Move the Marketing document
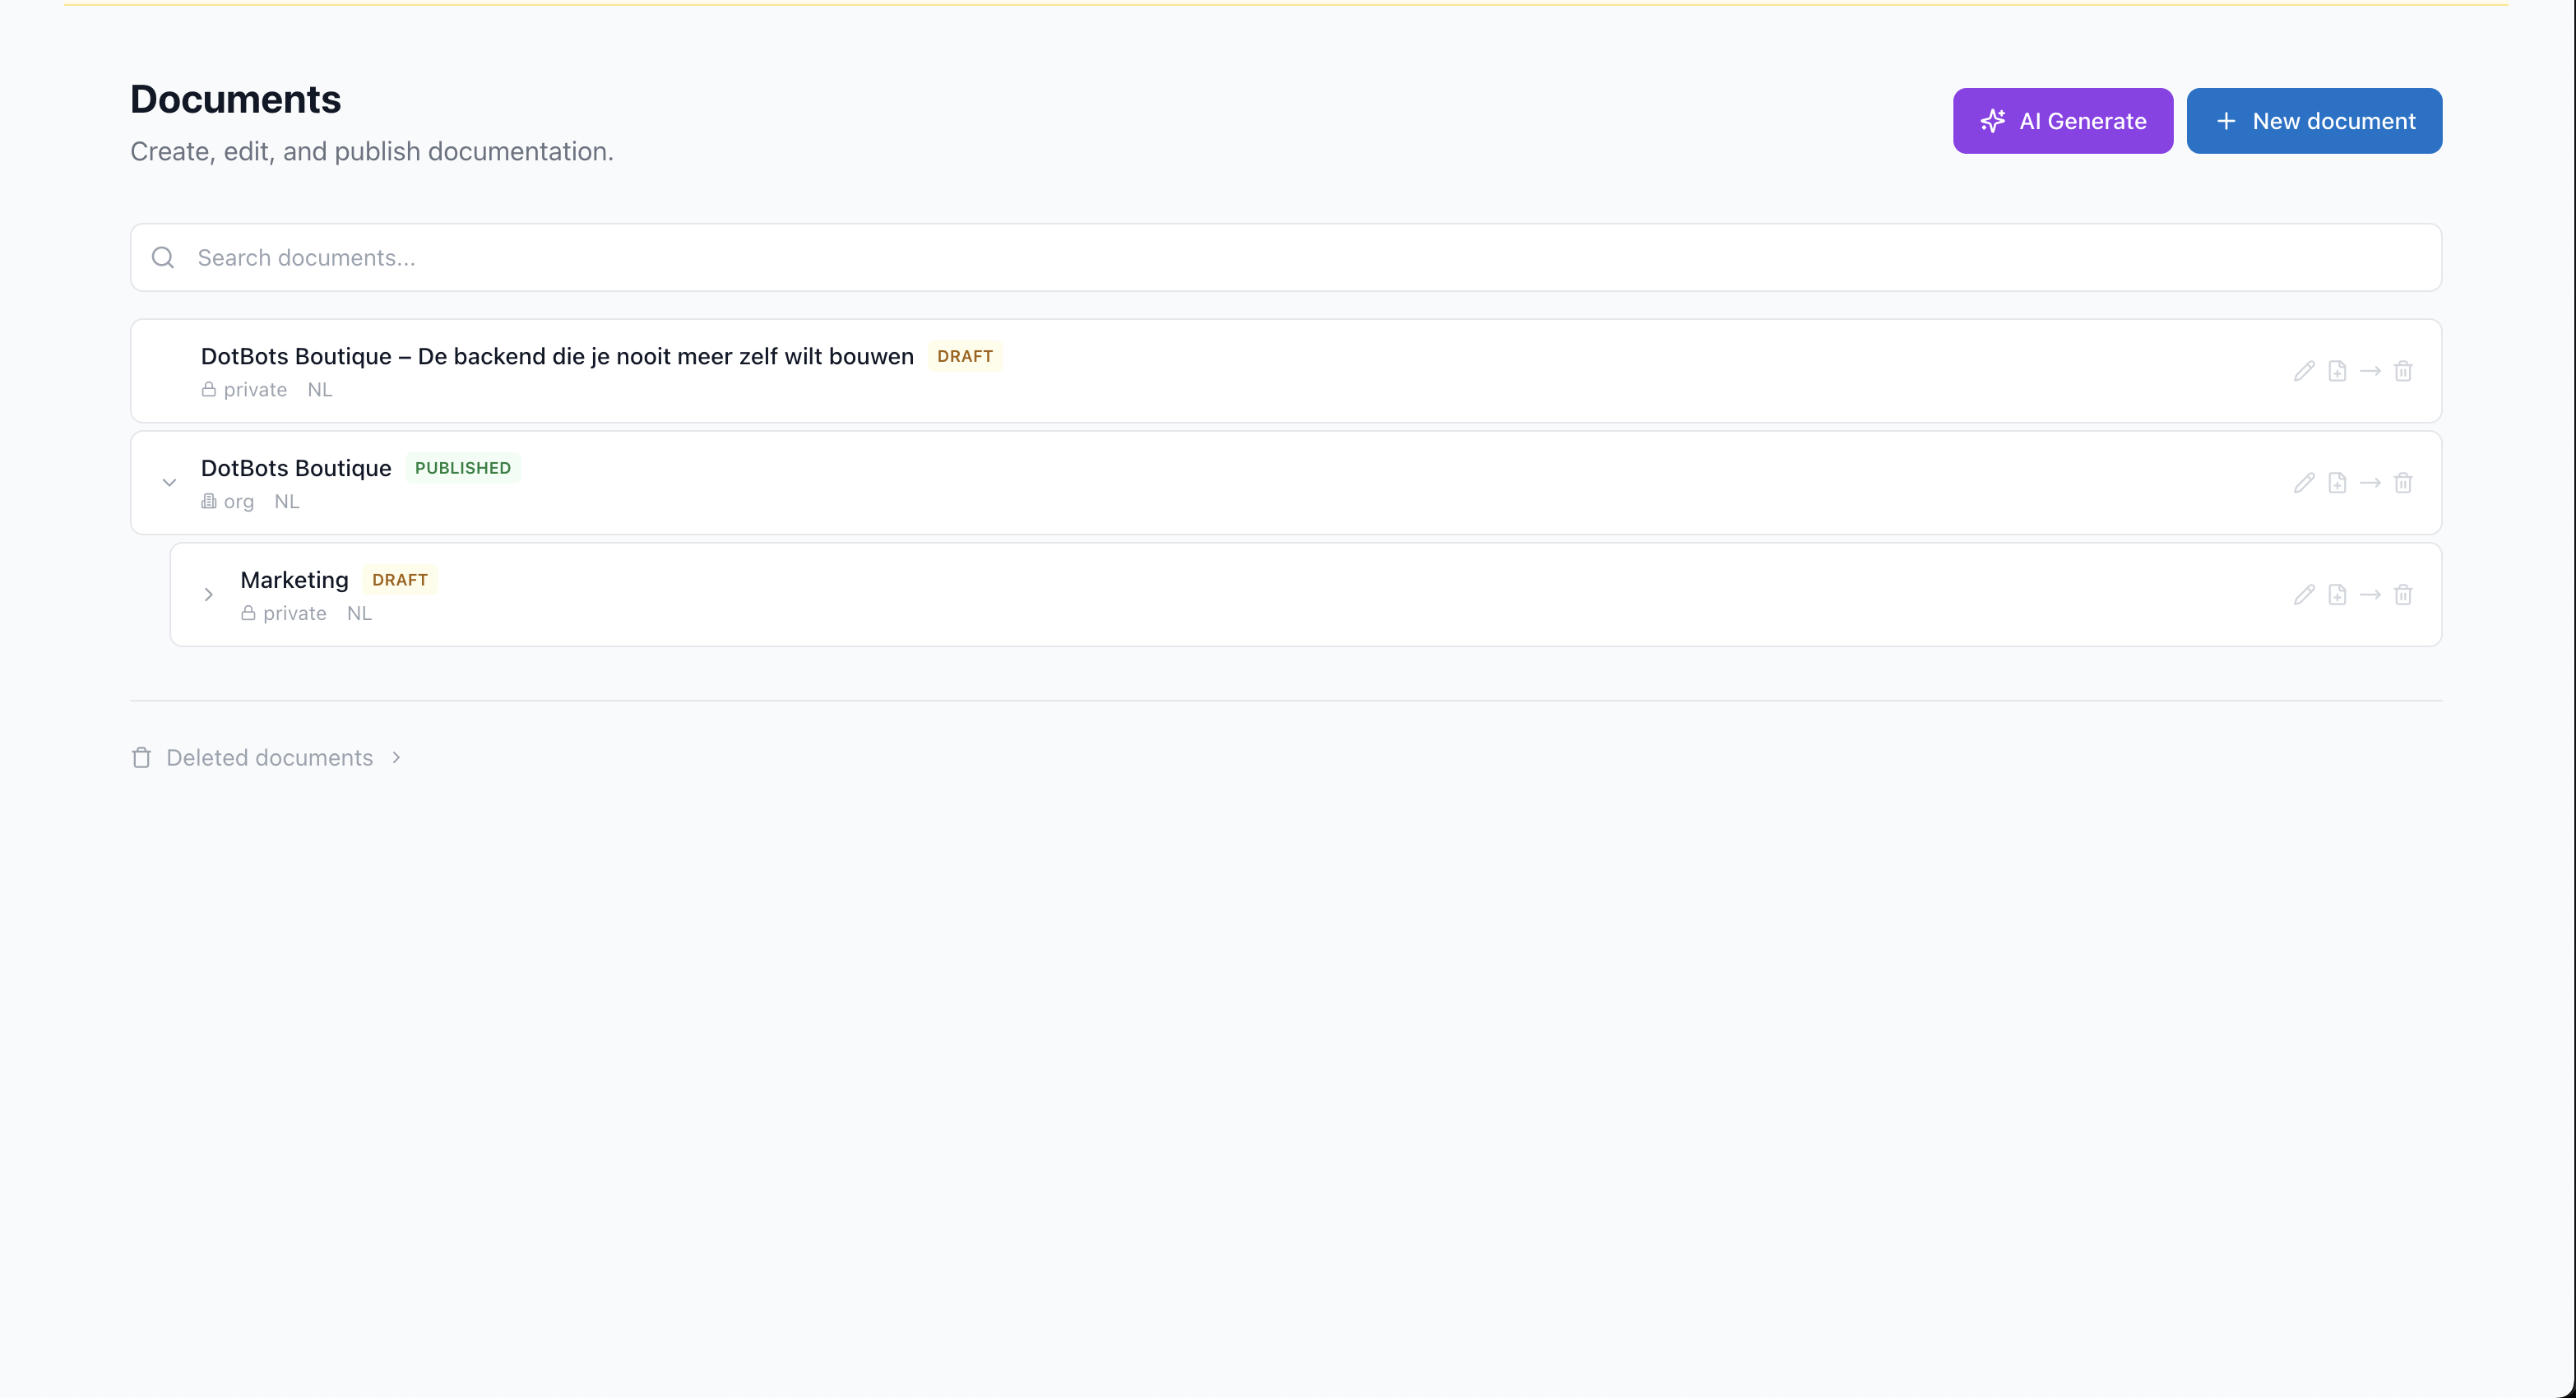Viewport: 2576px width, 1398px height. click(2370, 595)
